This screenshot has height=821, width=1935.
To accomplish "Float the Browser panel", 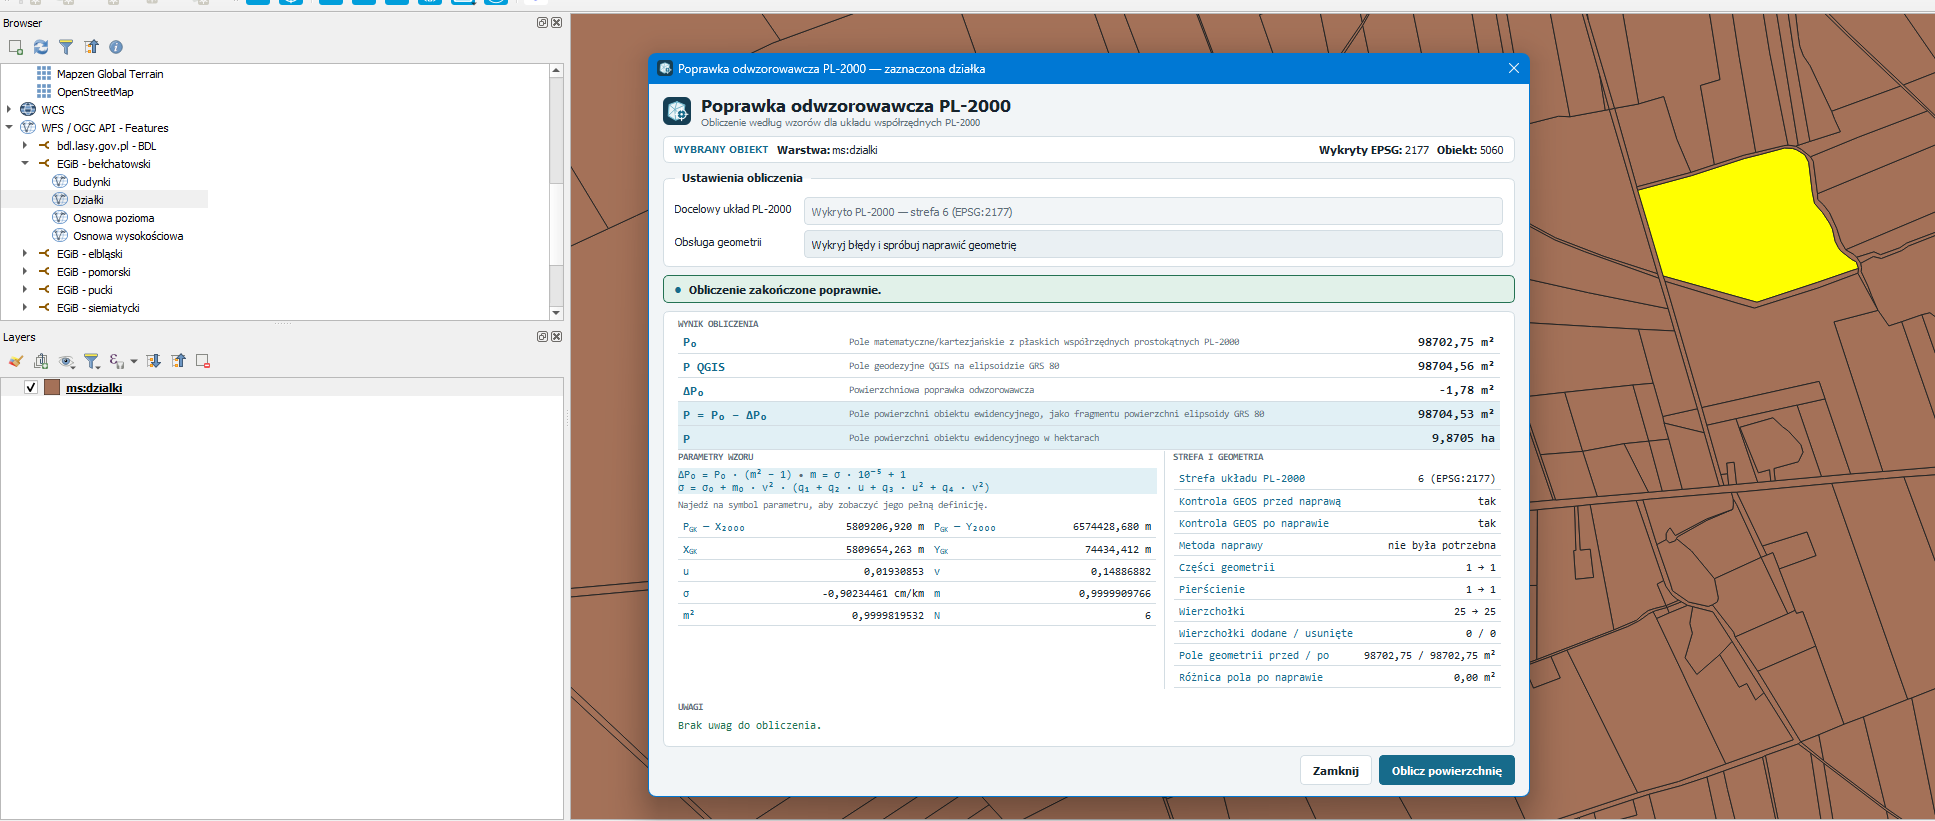I will point(542,23).
